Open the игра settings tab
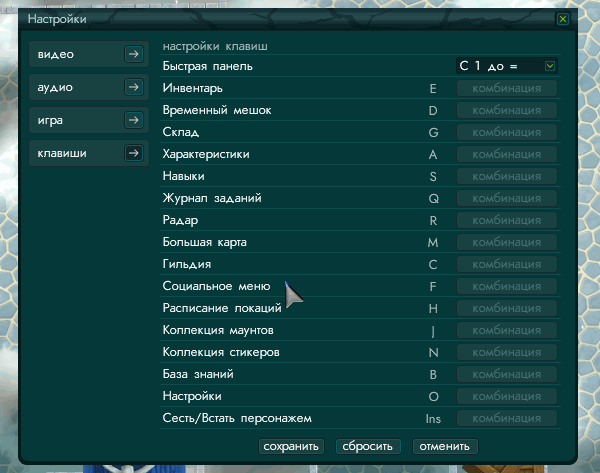Viewport: 600px width, 473px height. point(89,120)
